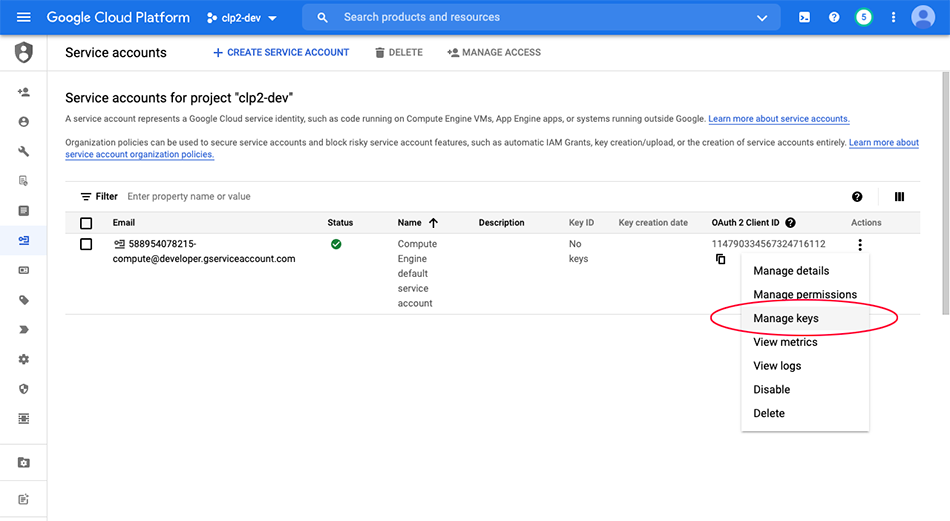The width and height of the screenshot is (950, 521).
Task: Activate Cloud Shell terminal icon
Action: [805, 17]
